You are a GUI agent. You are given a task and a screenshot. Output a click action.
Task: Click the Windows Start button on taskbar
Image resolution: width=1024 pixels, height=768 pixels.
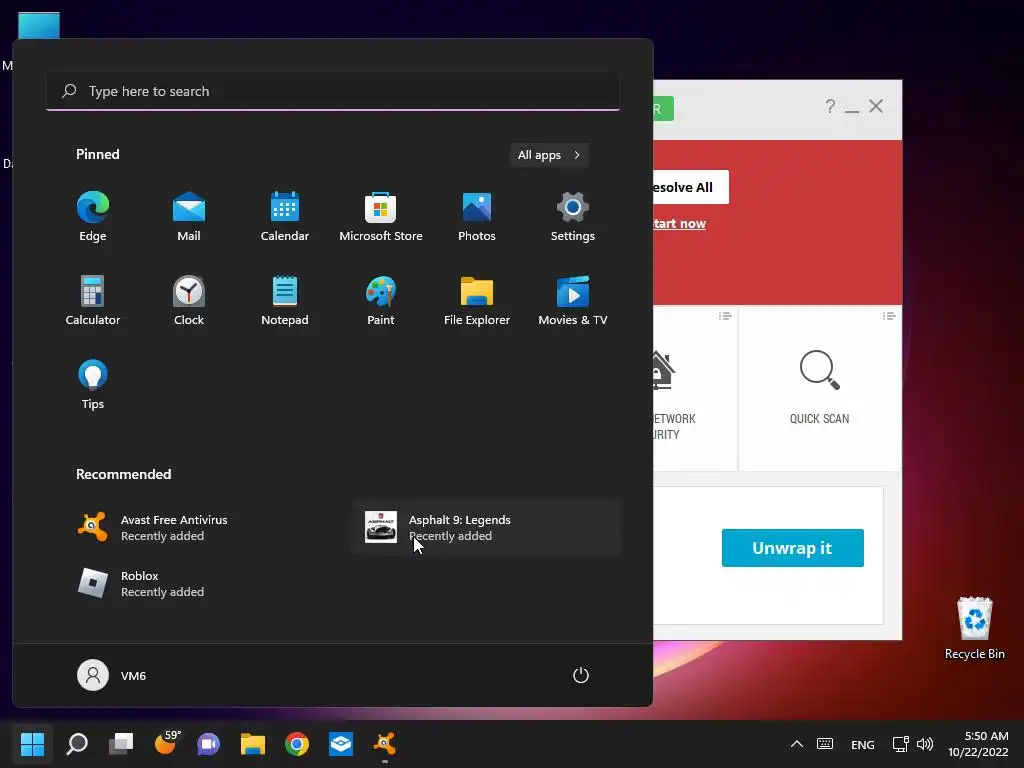pos(33,744)
